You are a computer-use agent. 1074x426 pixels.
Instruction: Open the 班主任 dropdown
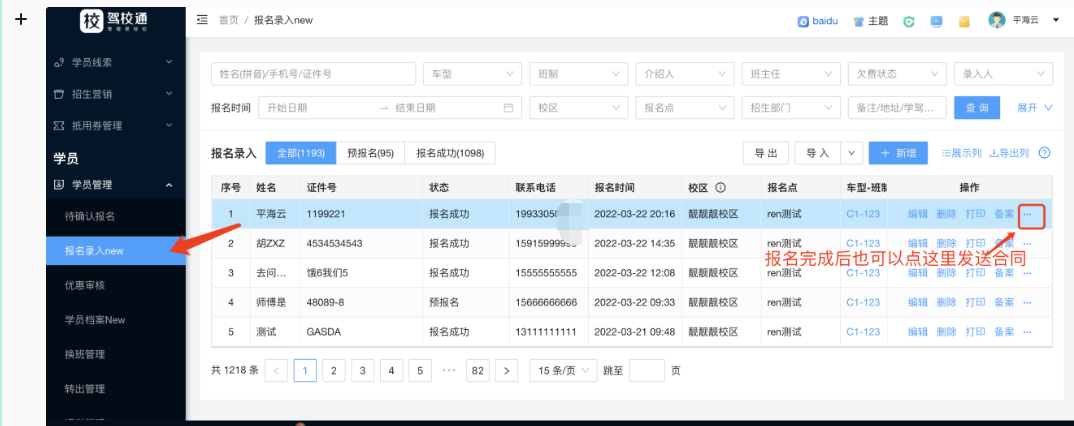coord(791,74)
